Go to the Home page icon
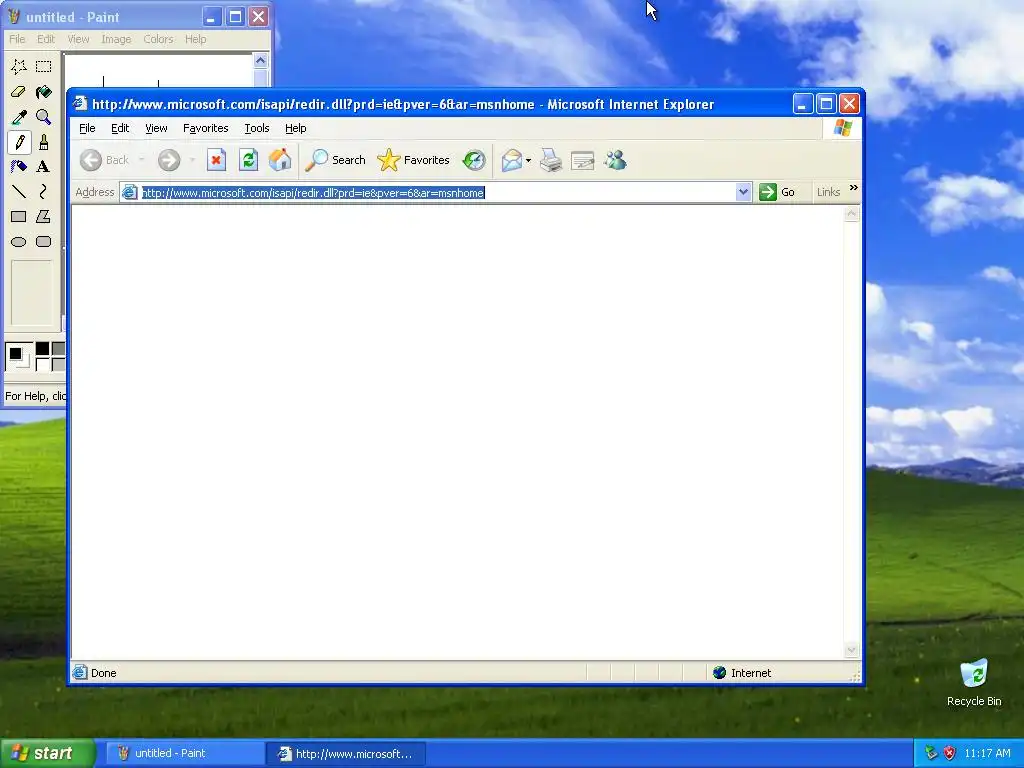 tap(280, 160)
